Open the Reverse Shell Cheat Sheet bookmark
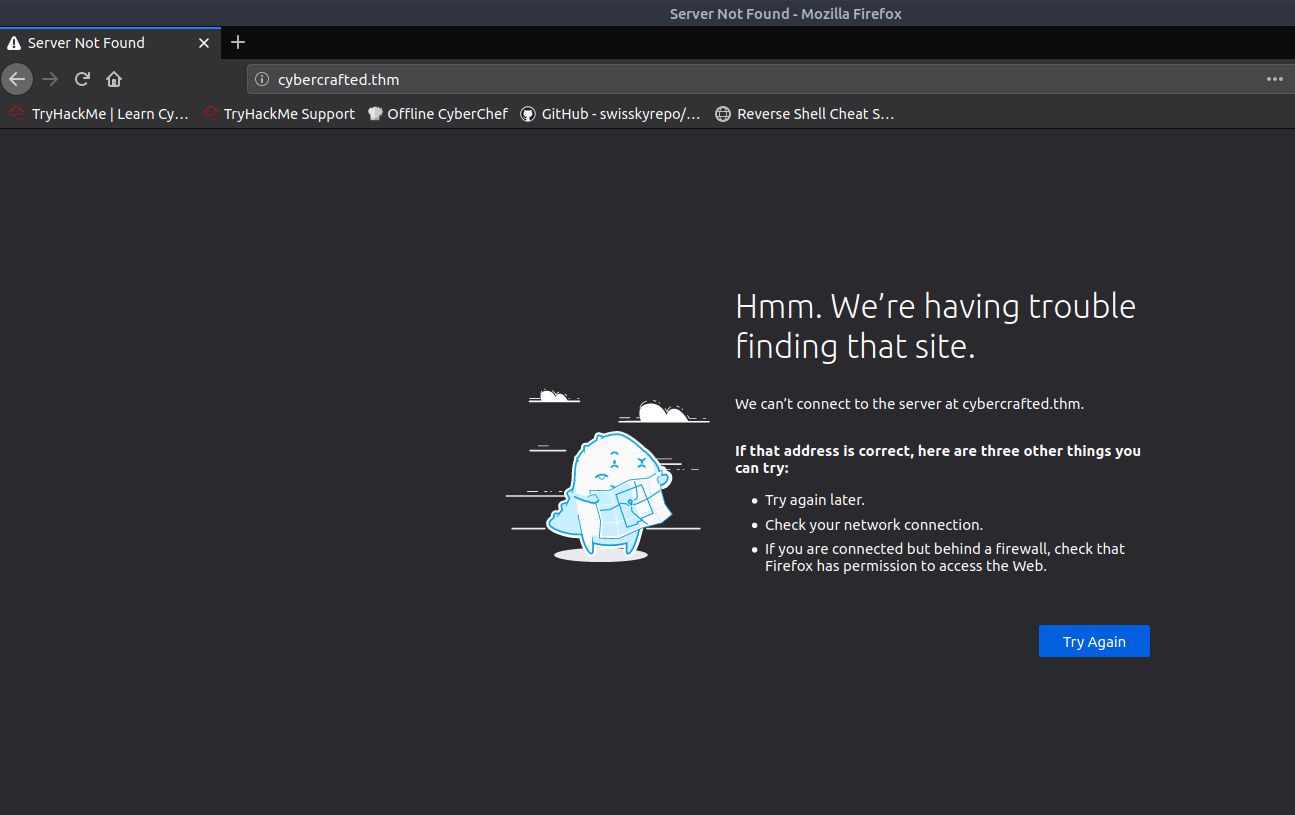 pos(805,114)
